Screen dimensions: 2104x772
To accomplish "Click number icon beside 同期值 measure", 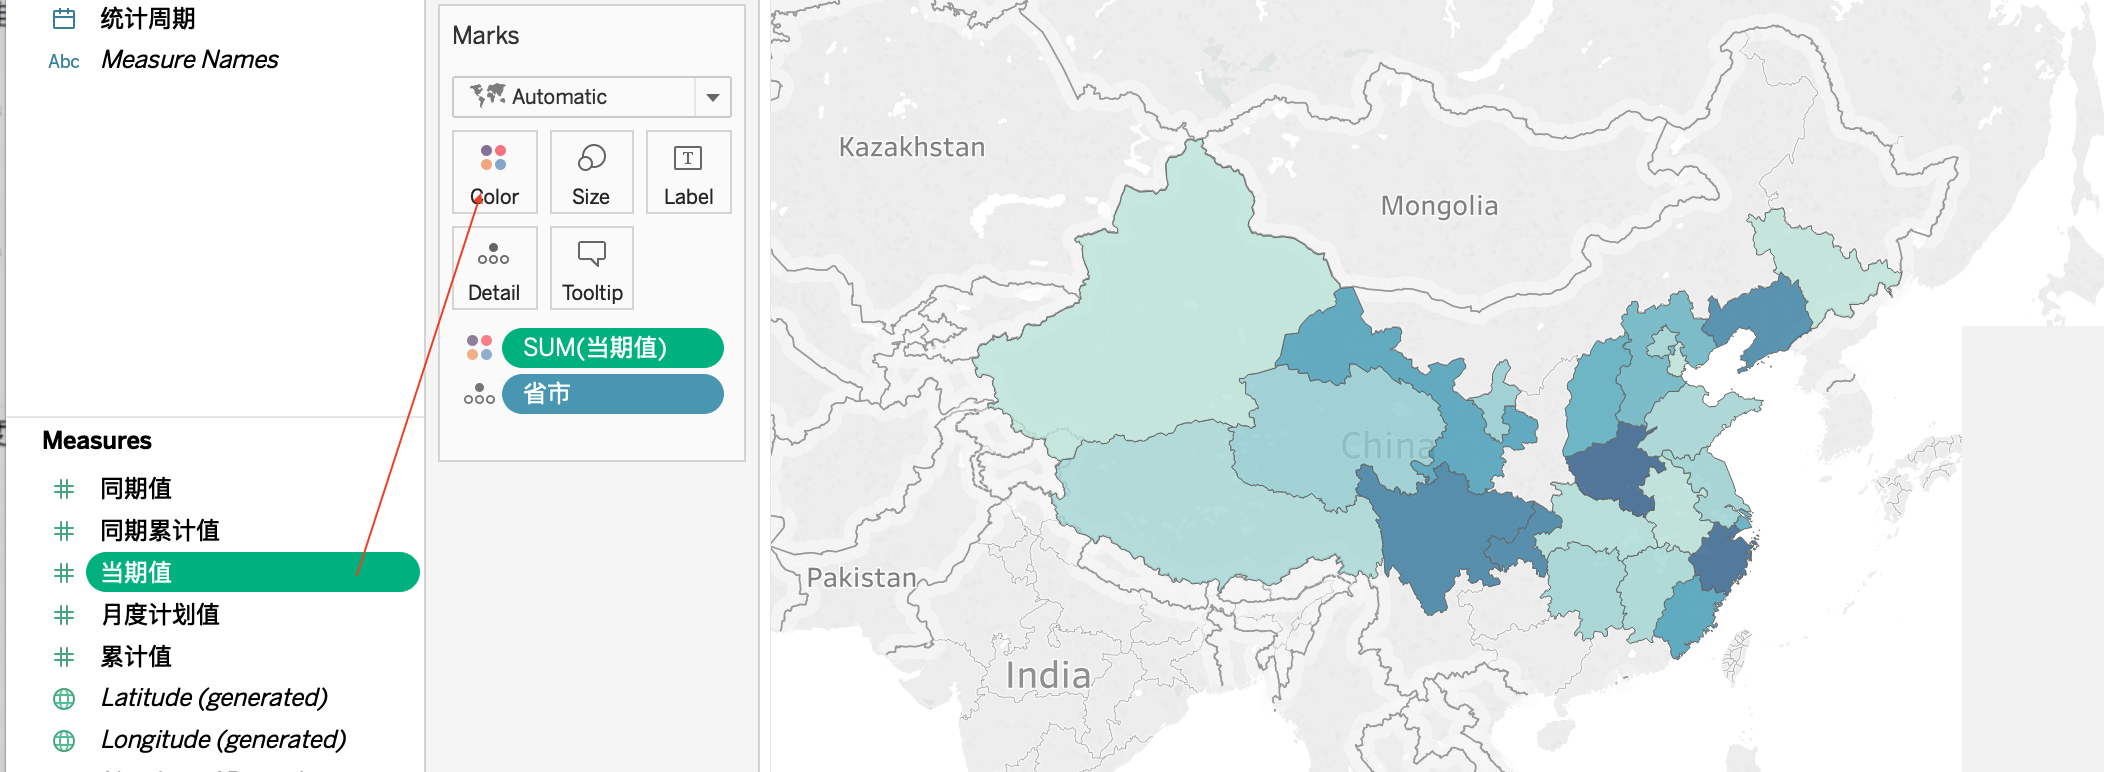I will pyautogui.click(x=64, y=489).
